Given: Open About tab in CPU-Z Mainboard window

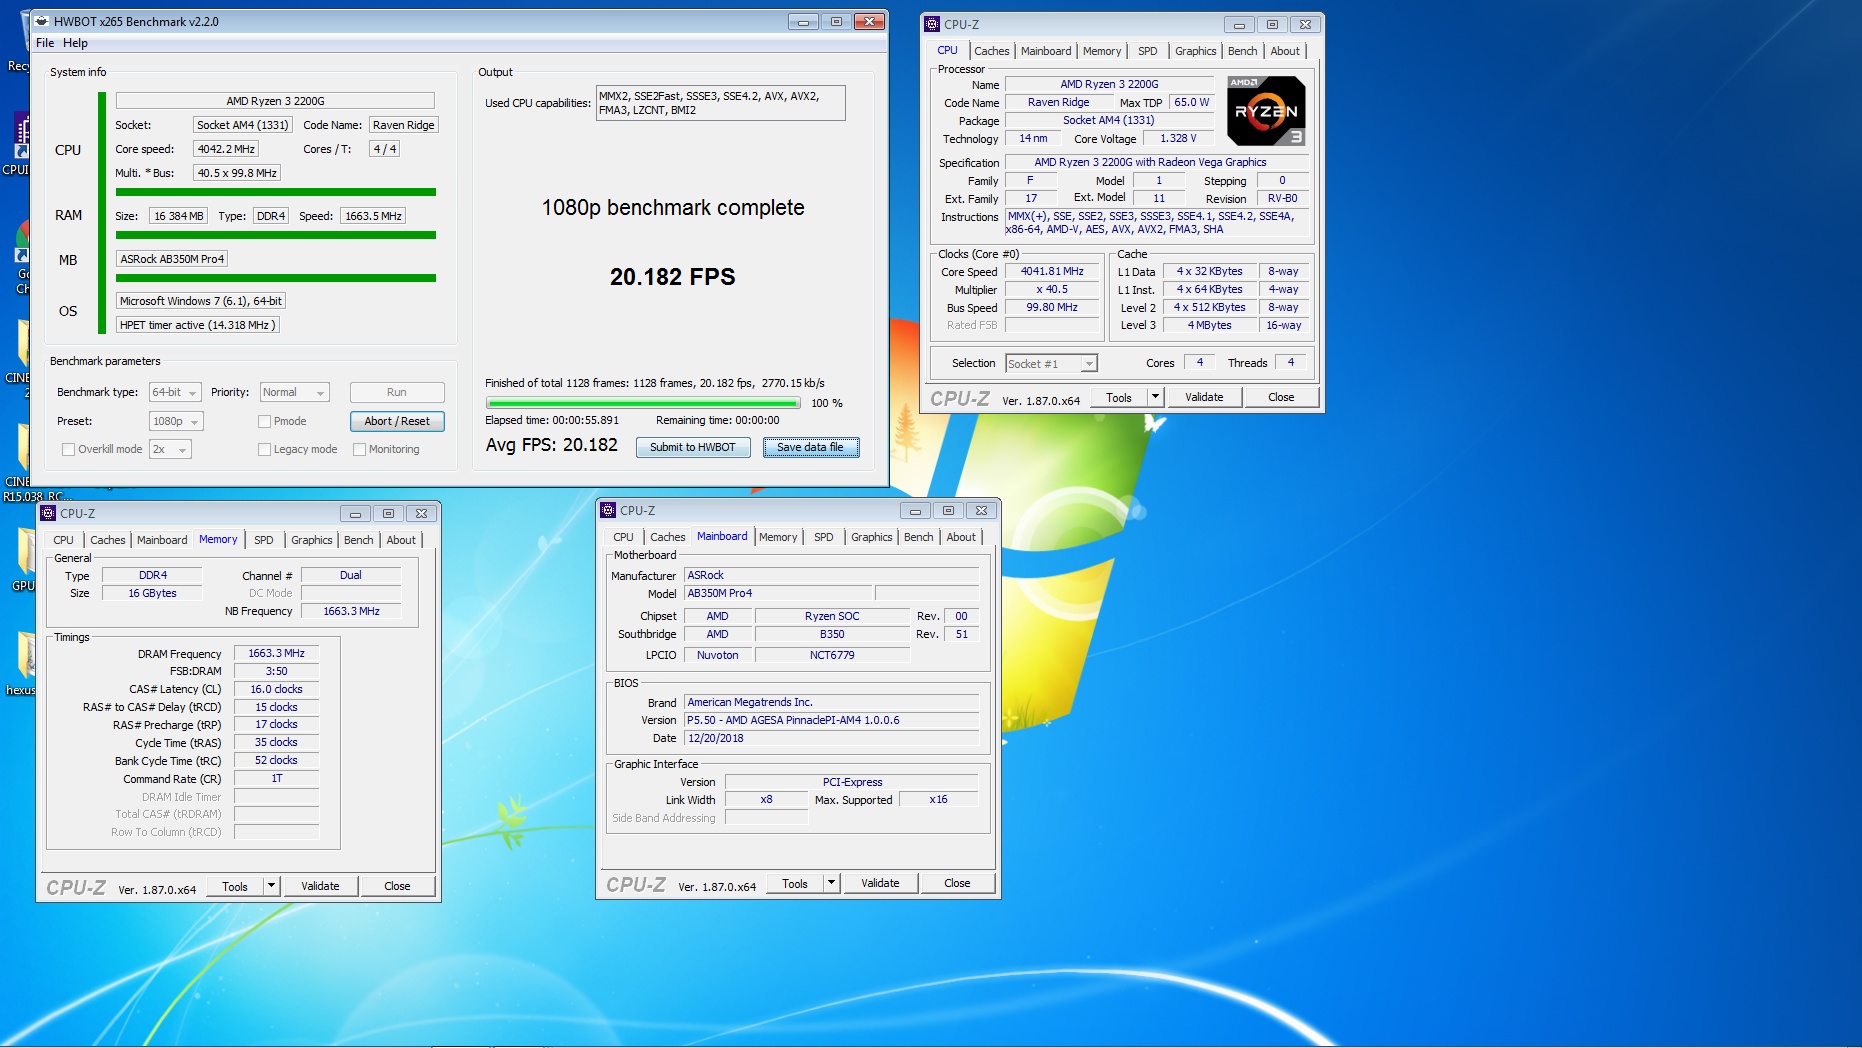Looking at the screenshot, I should pyautogui.click(x=961, y=537).
